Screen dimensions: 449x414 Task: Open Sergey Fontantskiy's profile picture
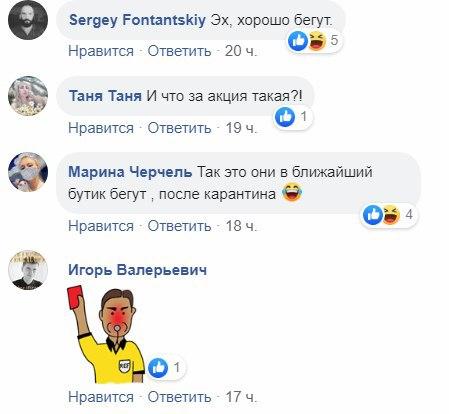[28, 20]
